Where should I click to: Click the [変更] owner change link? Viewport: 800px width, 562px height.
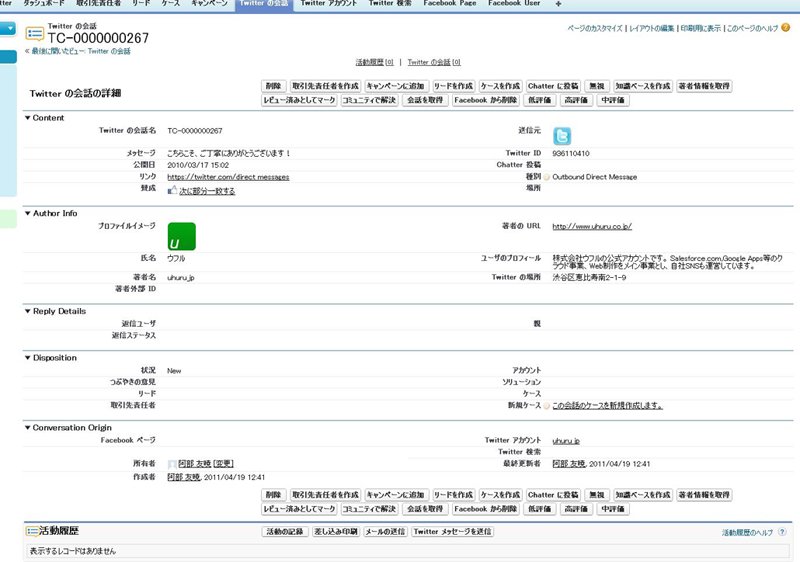[x=223, y=464]
